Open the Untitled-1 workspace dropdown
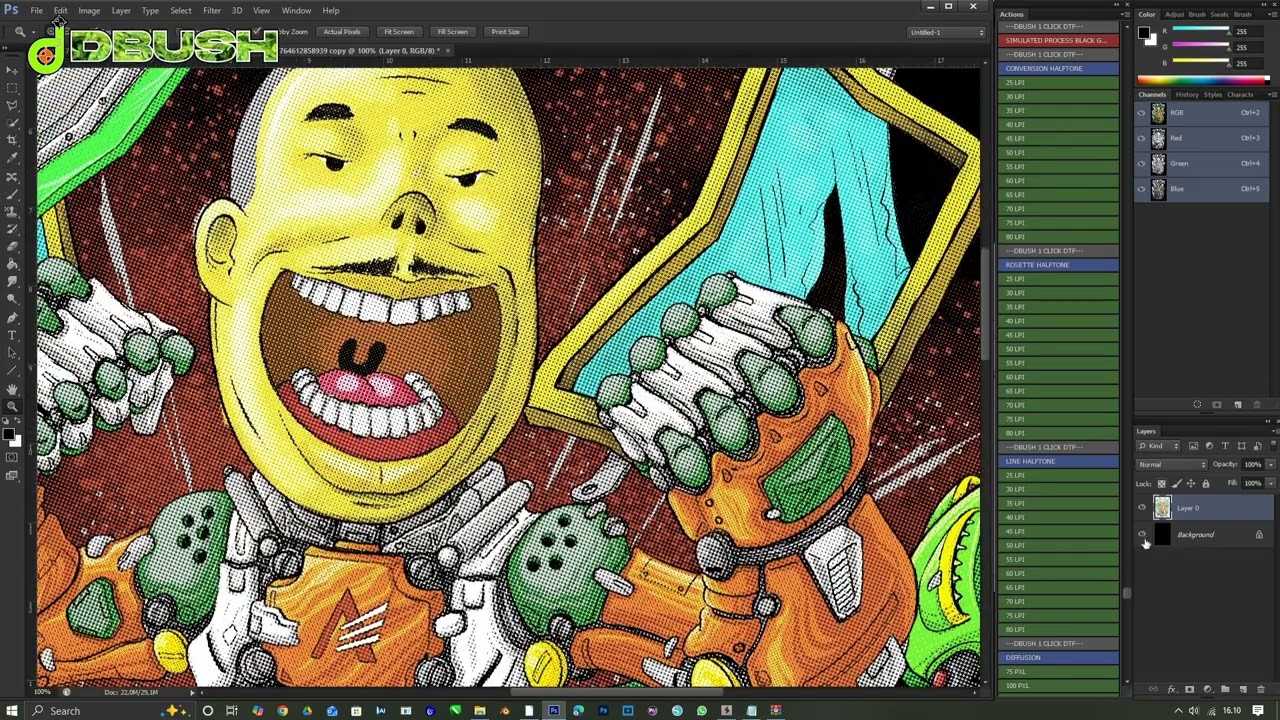This screenshot has height=720, width=1280. click(x=945, y=32)
